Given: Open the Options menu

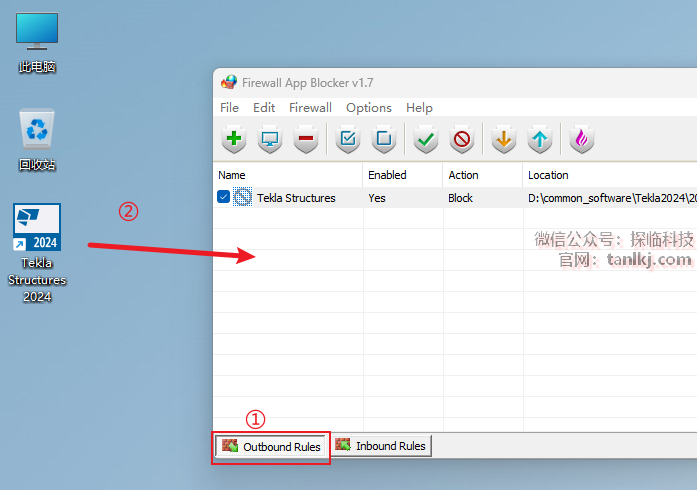Looking at the screenshot, I should click(369, 108).
